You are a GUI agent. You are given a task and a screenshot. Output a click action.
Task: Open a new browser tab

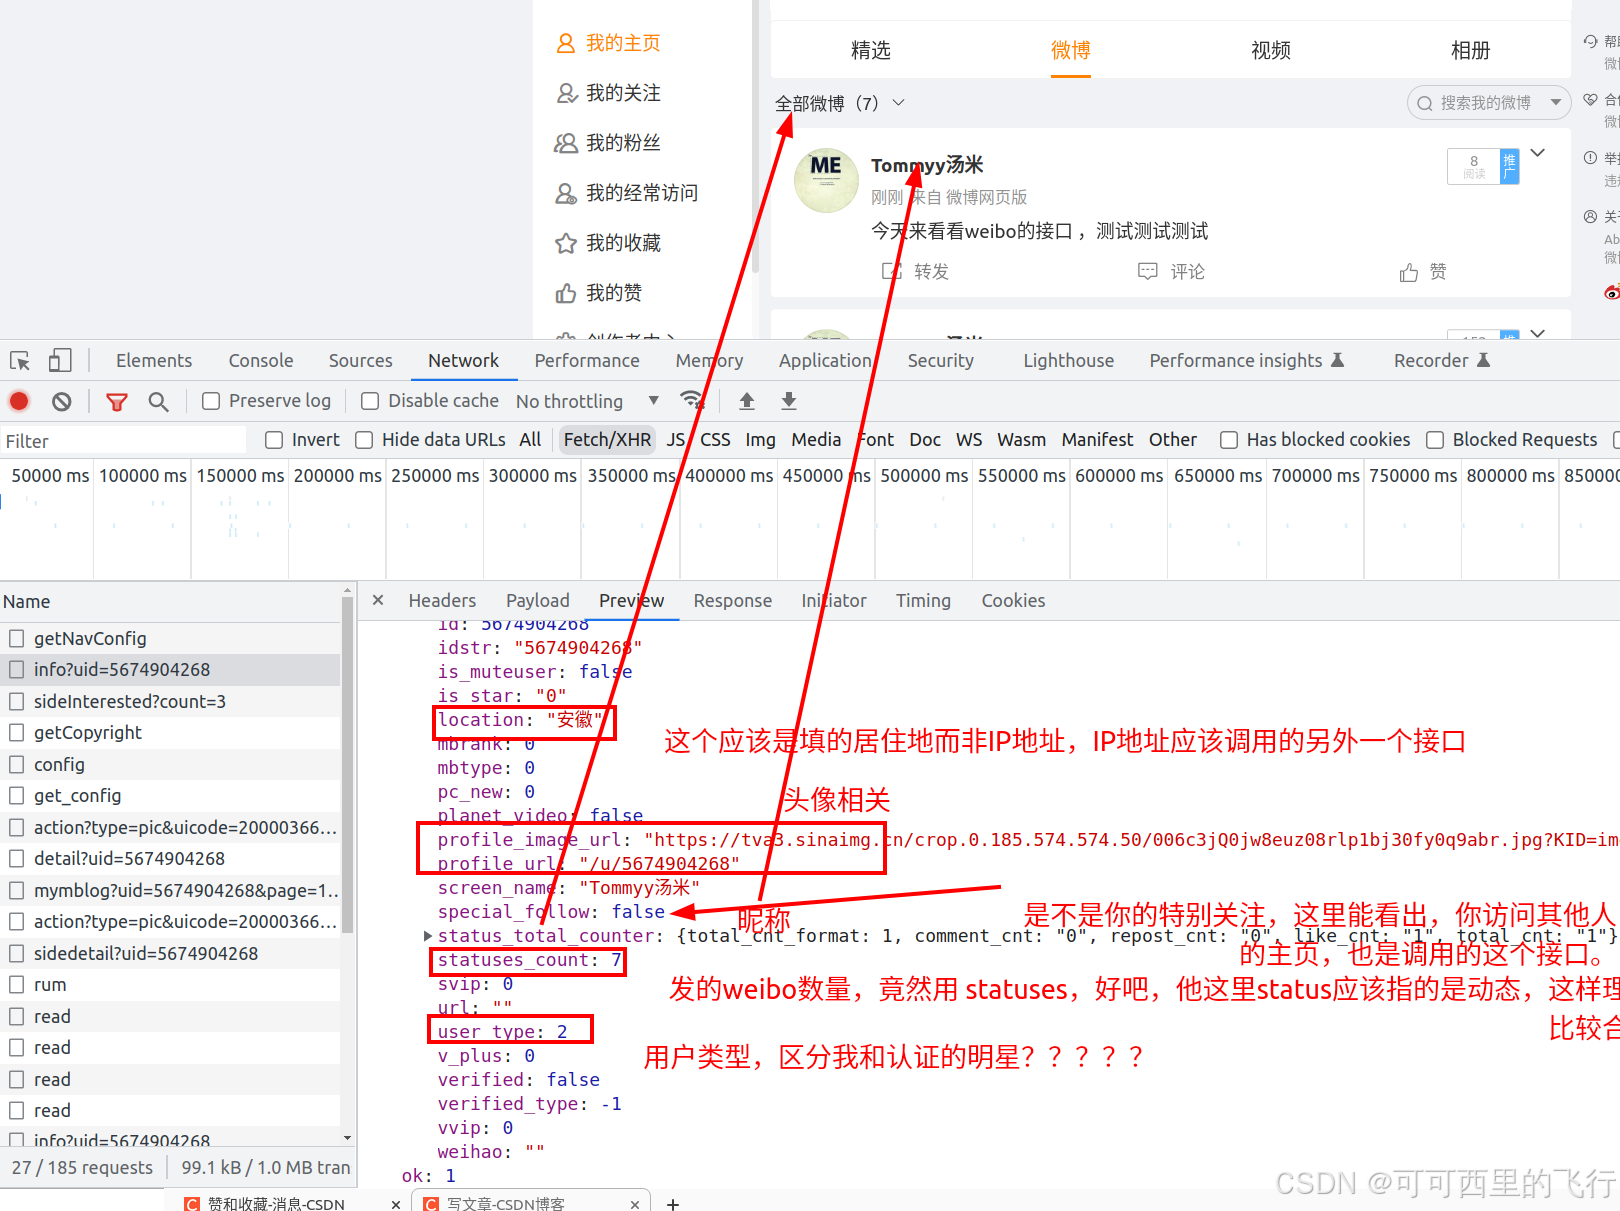click(x=673, y=1204)
